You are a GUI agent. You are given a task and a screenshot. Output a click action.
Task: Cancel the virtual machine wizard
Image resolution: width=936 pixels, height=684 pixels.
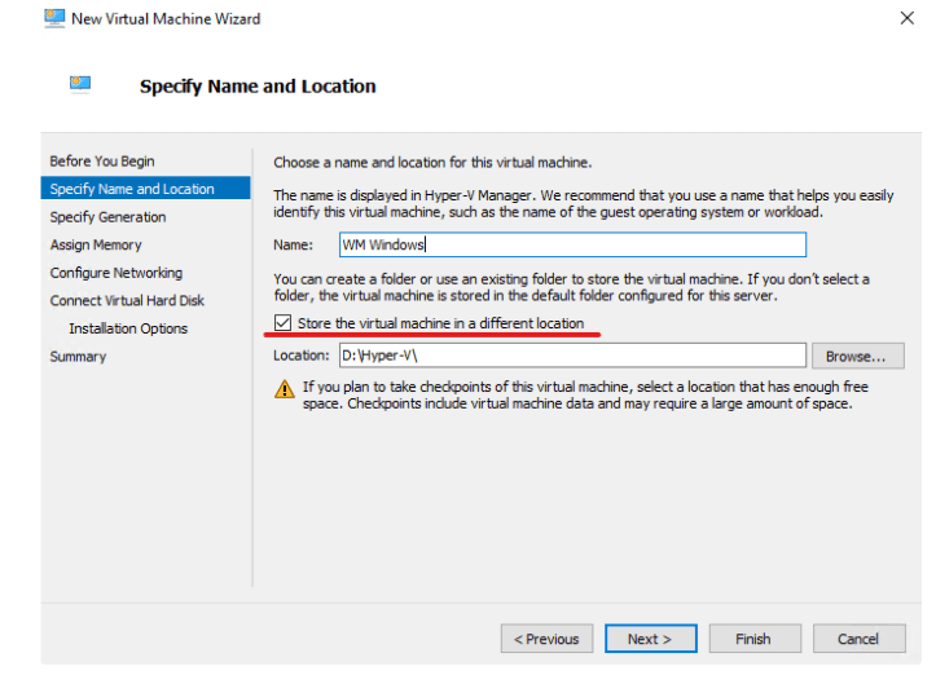pos(858,639)
